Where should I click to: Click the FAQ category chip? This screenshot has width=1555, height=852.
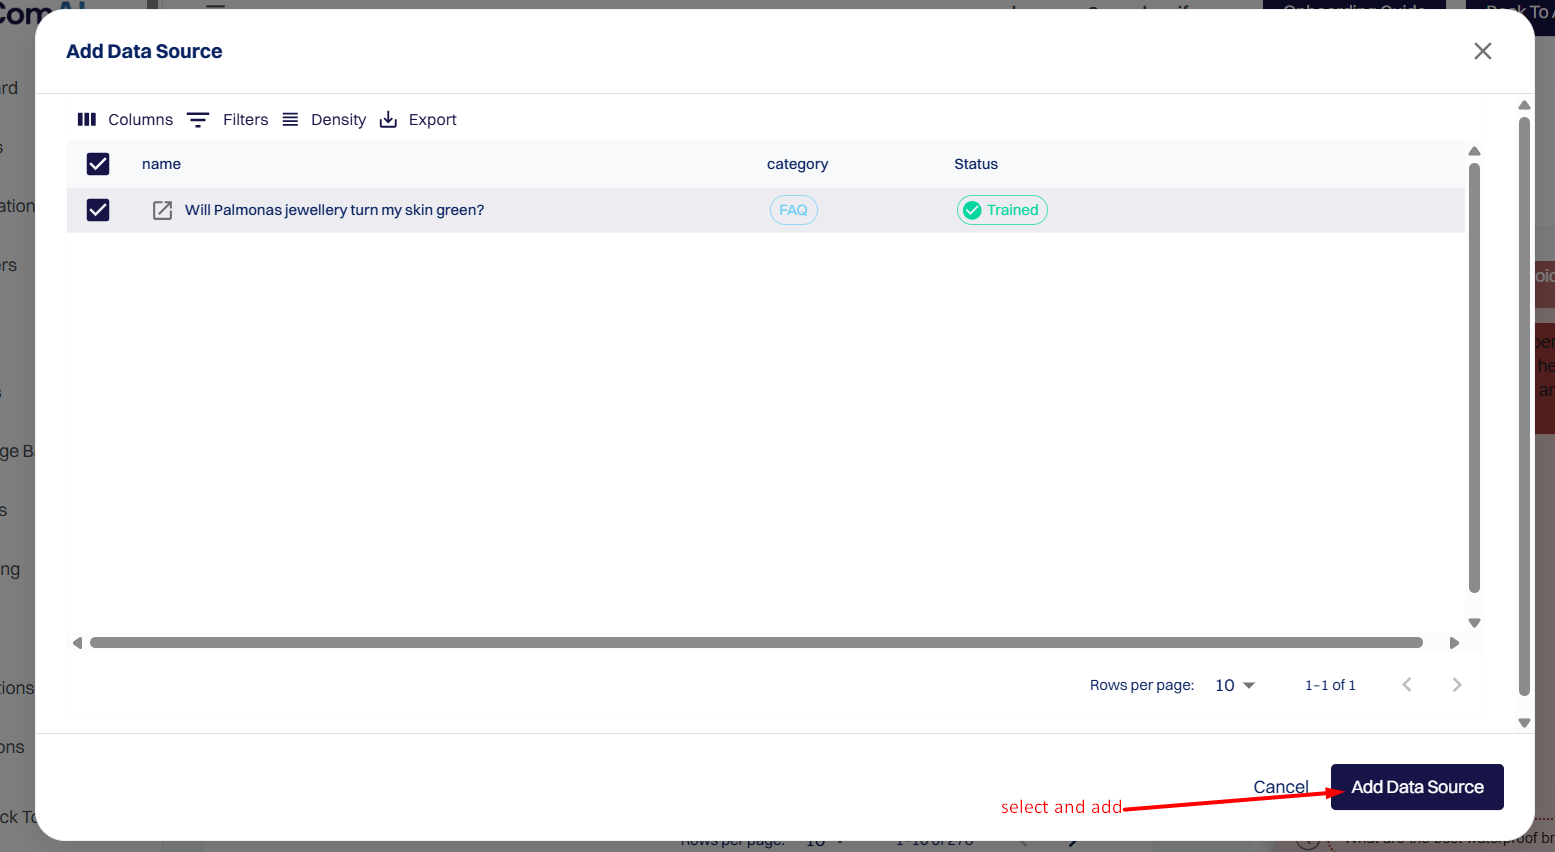(x=794, y=210)
